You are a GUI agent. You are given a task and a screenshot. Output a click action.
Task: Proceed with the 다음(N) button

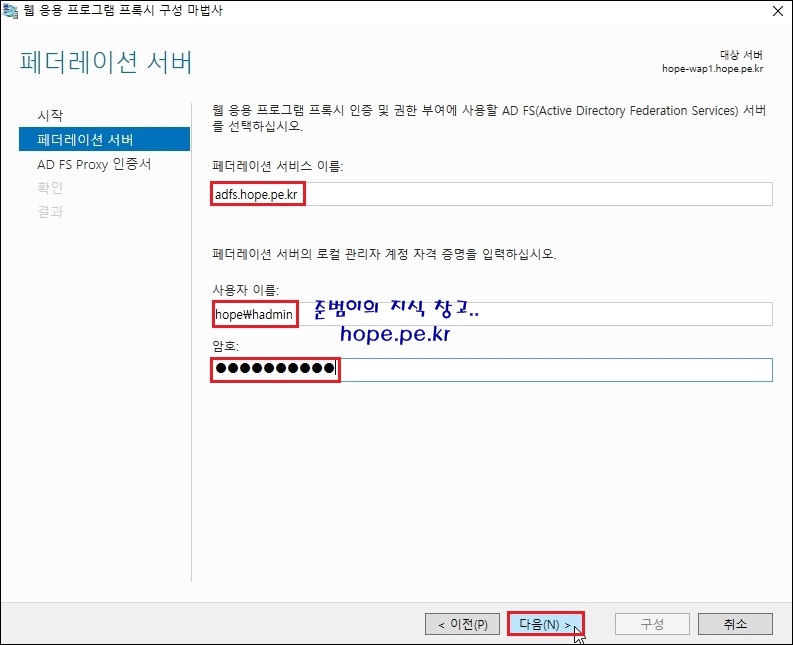(545, 624)
